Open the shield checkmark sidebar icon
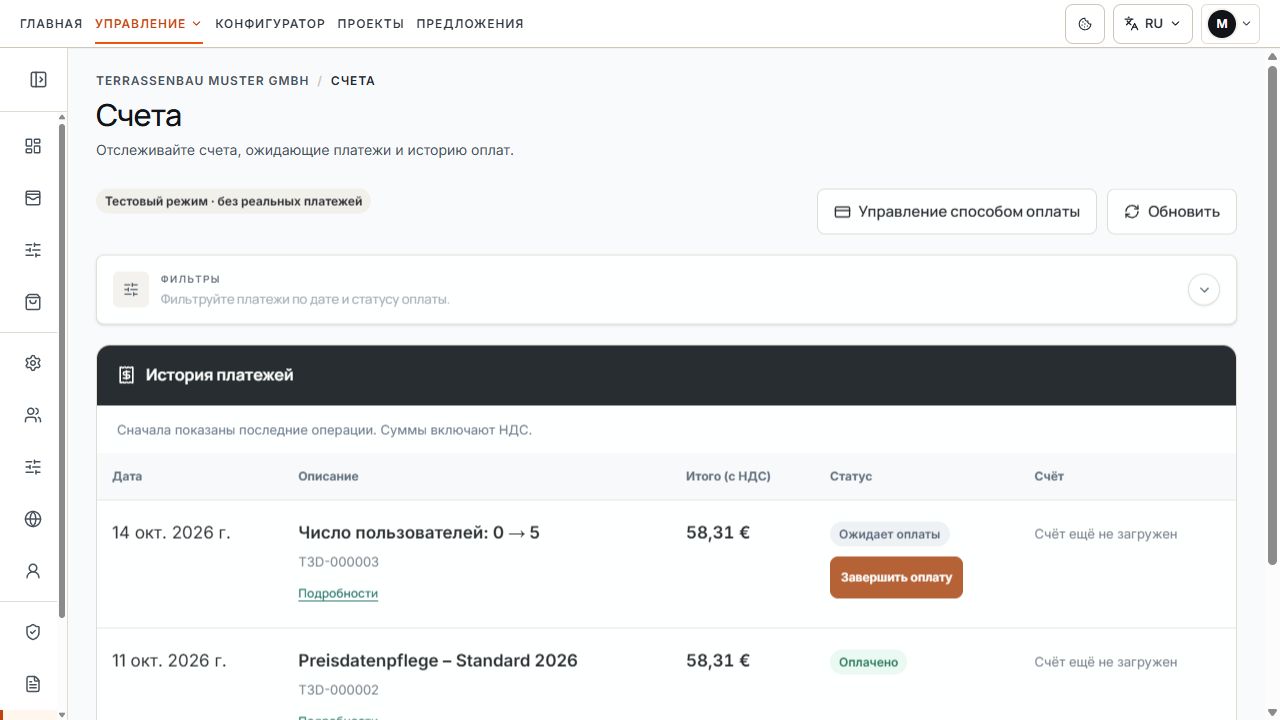The image size is (1280, 720). tap(33, 632)
